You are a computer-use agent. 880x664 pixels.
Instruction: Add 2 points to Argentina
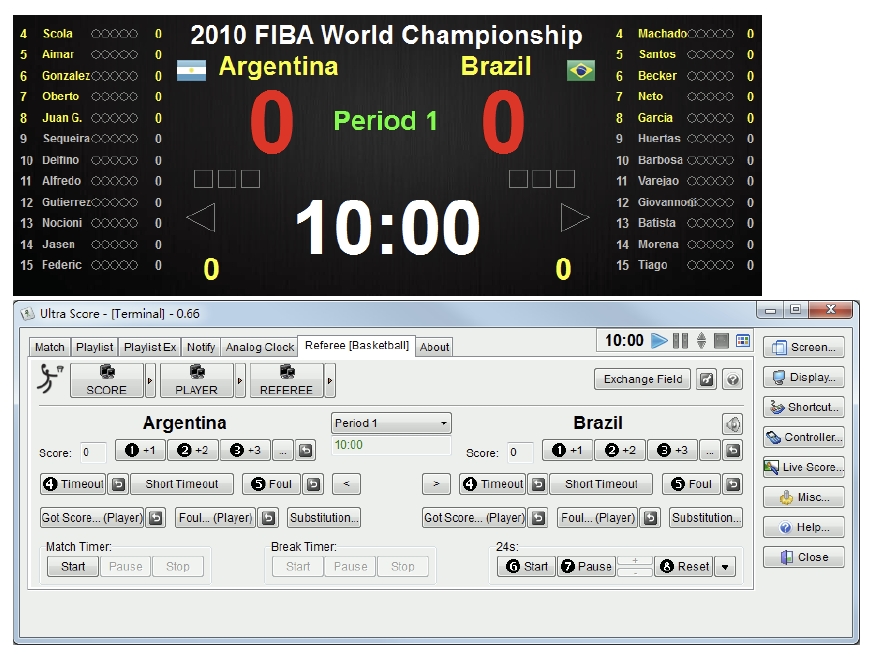tap(192, 450)
